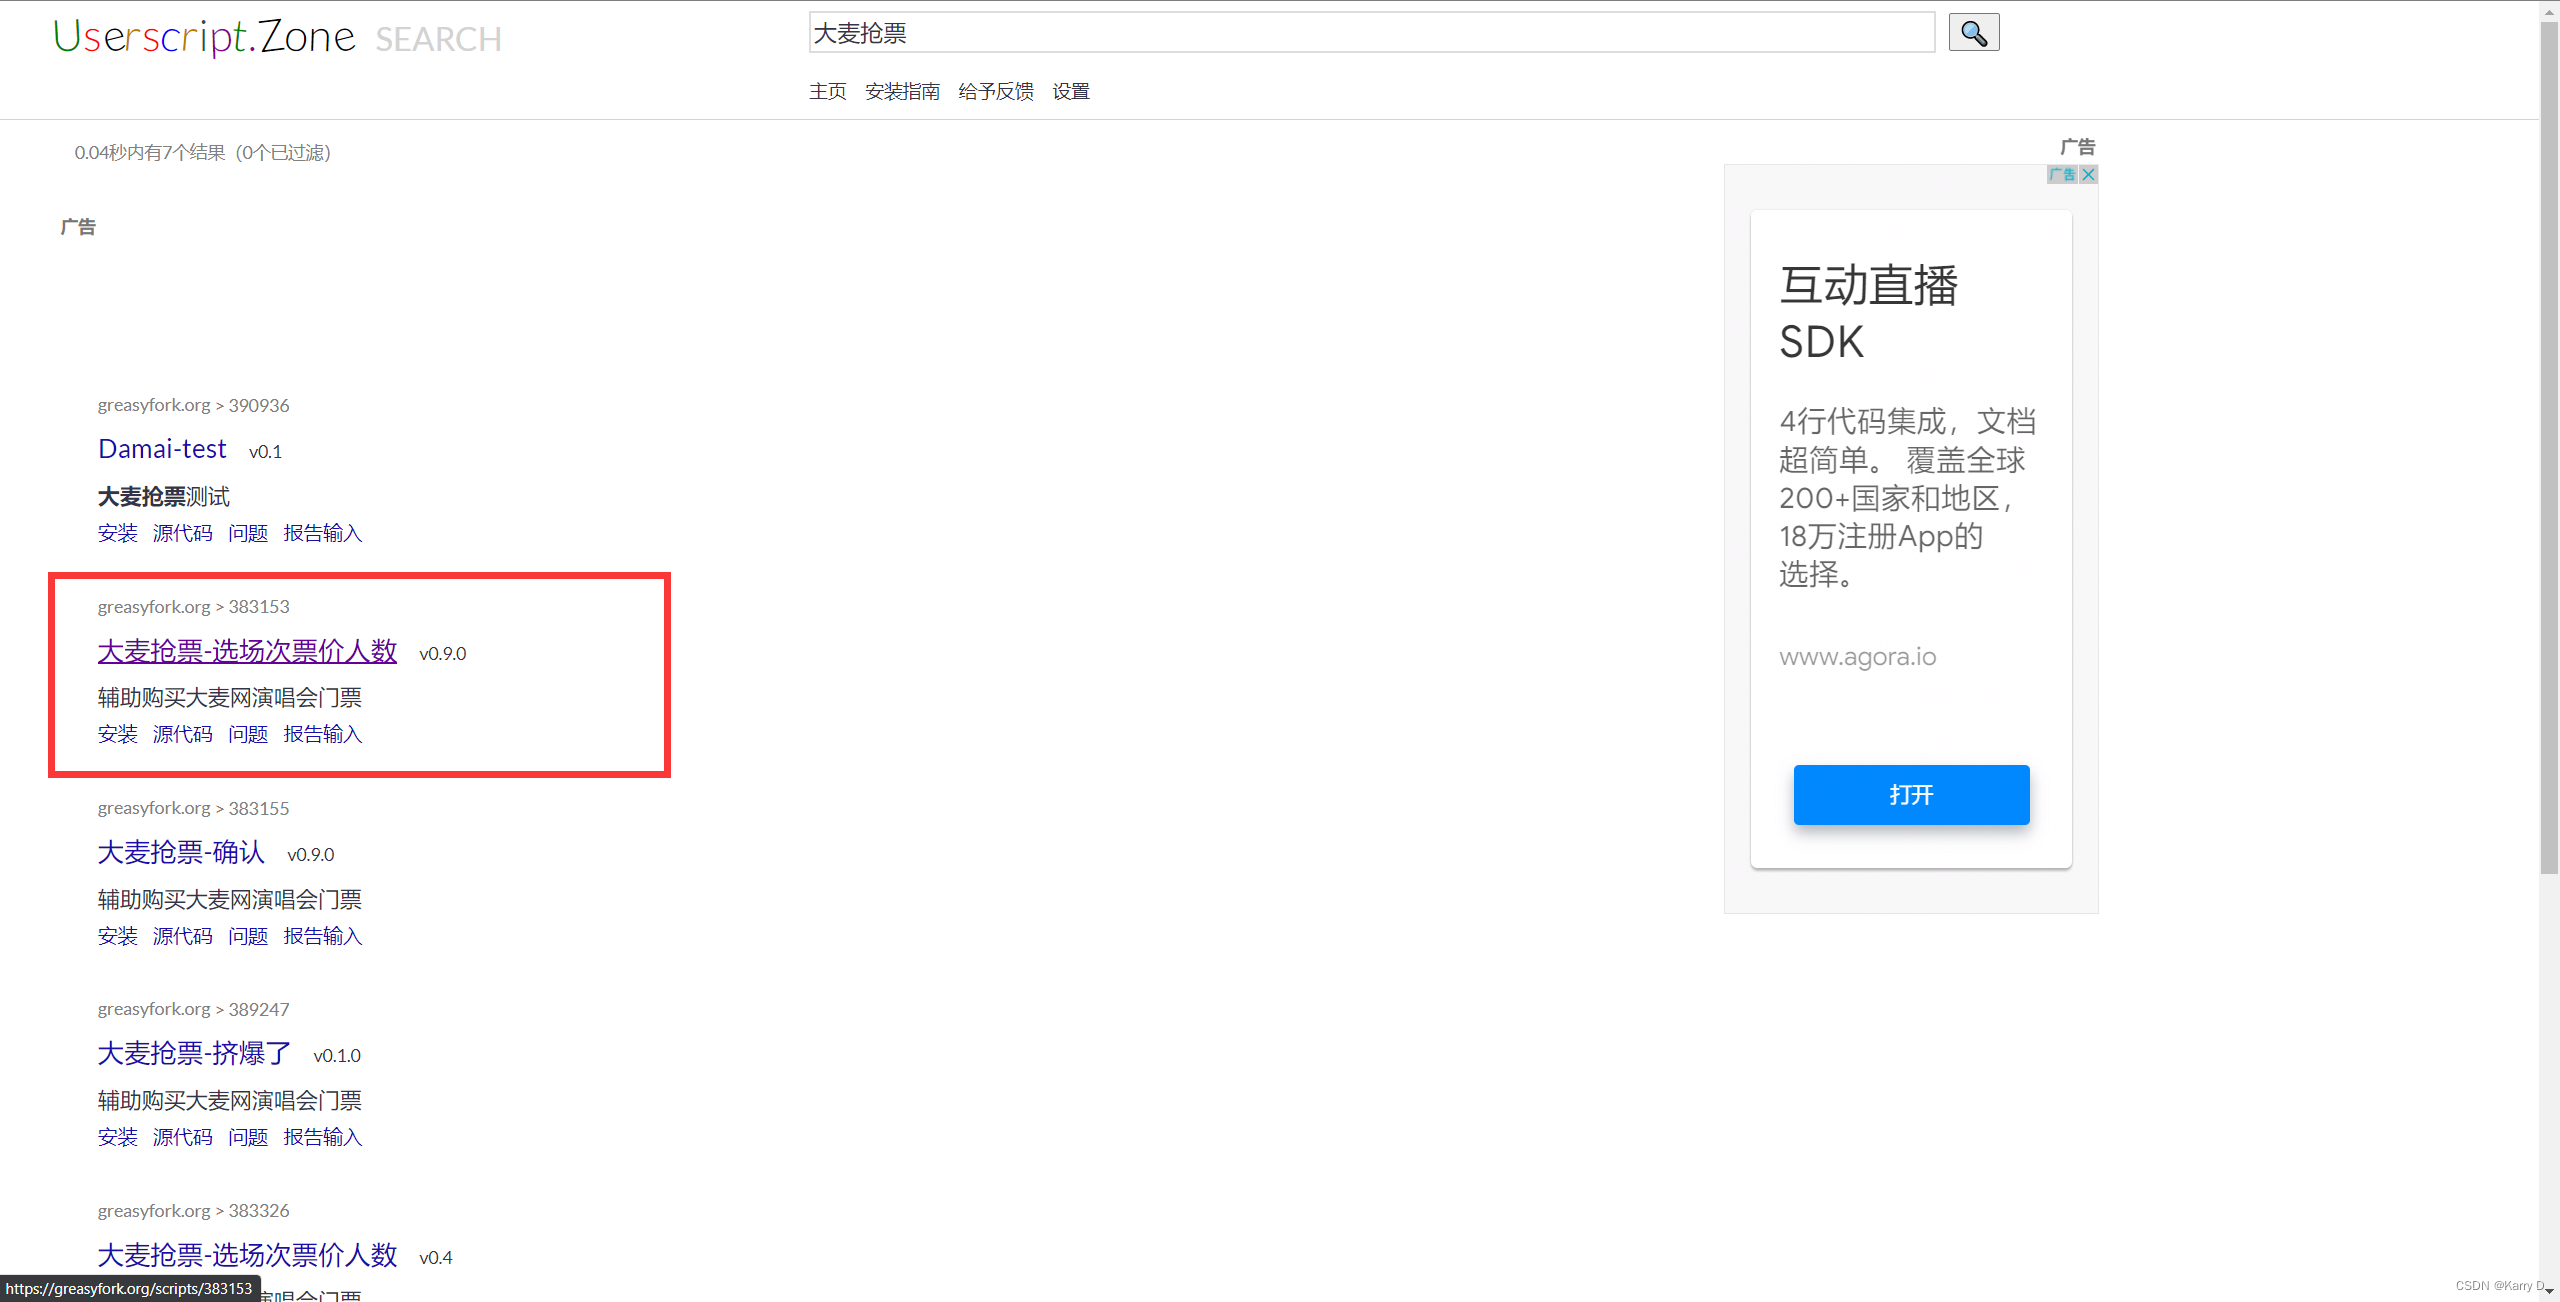Click in the 大麦抢票 search field

(1370, 33)
